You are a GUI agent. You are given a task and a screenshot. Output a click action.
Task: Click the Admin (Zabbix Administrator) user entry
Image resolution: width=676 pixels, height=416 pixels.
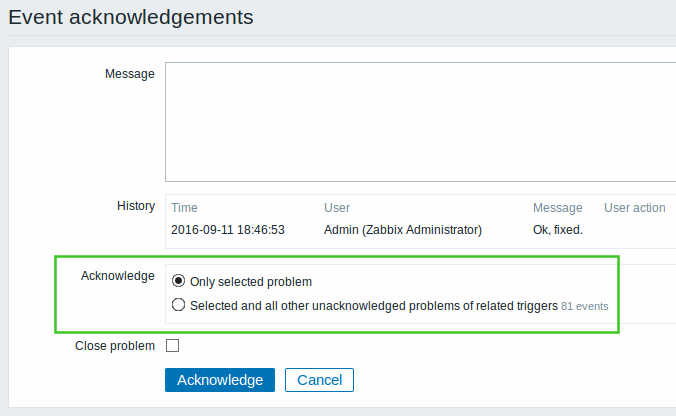[403, 230]
